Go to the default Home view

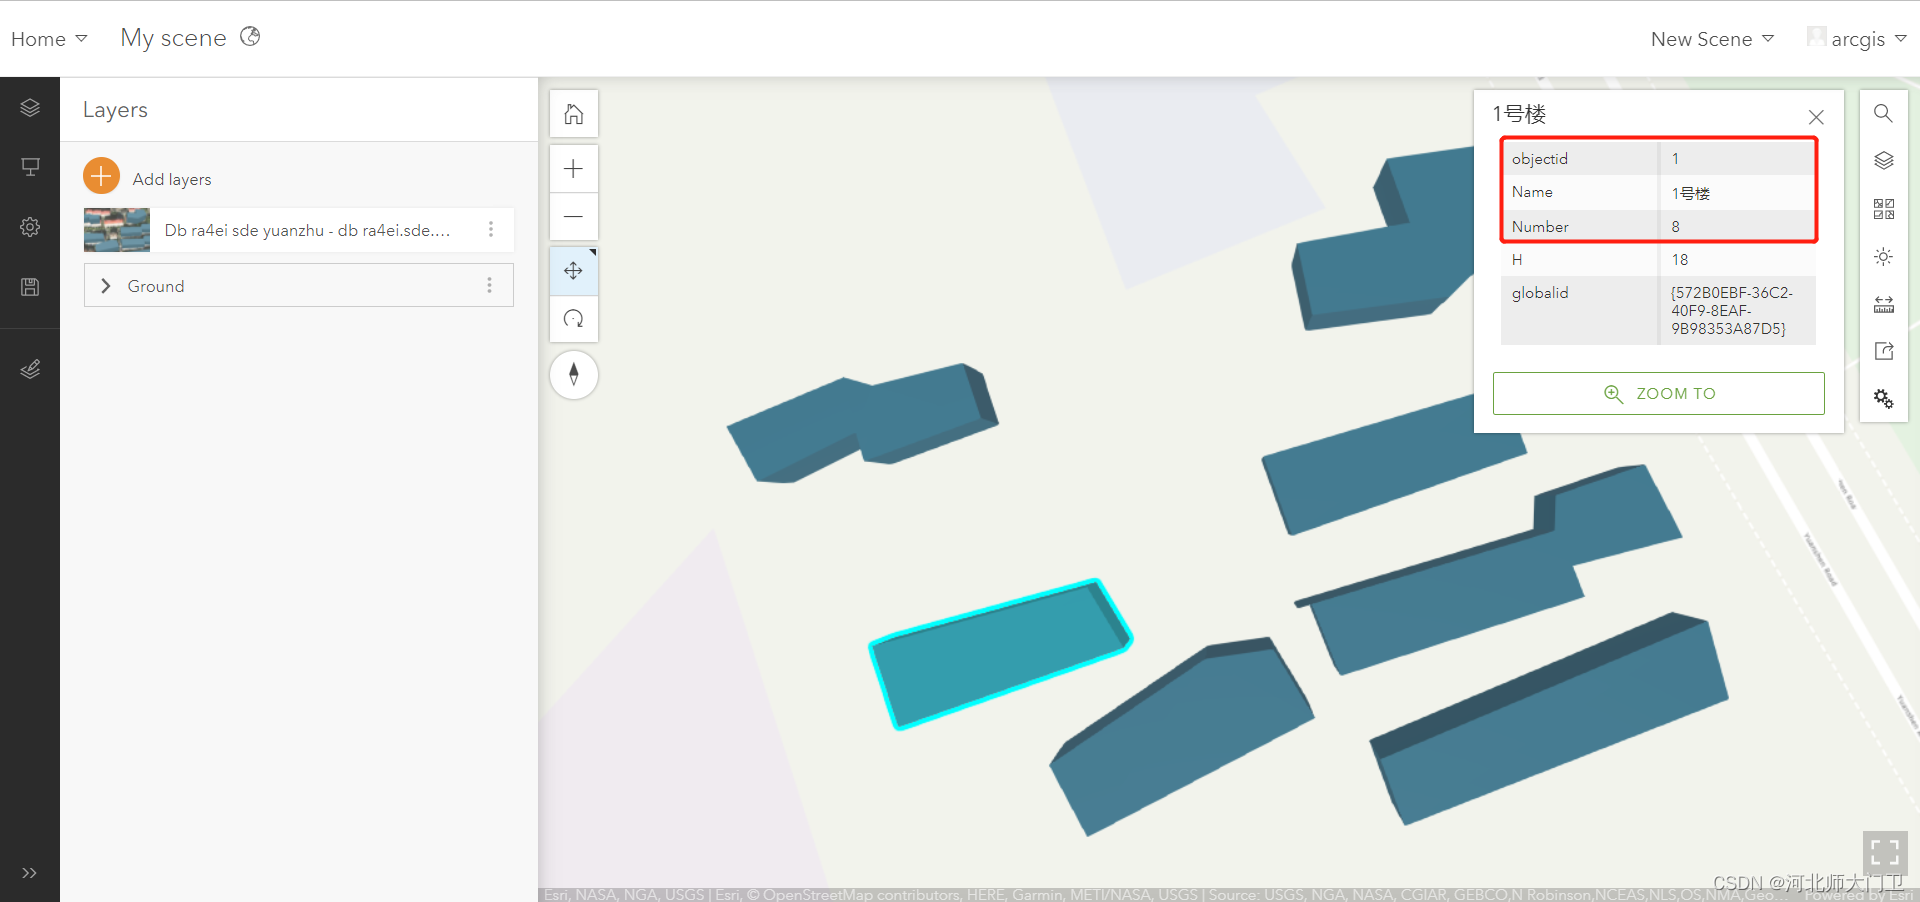pos(574,114)
